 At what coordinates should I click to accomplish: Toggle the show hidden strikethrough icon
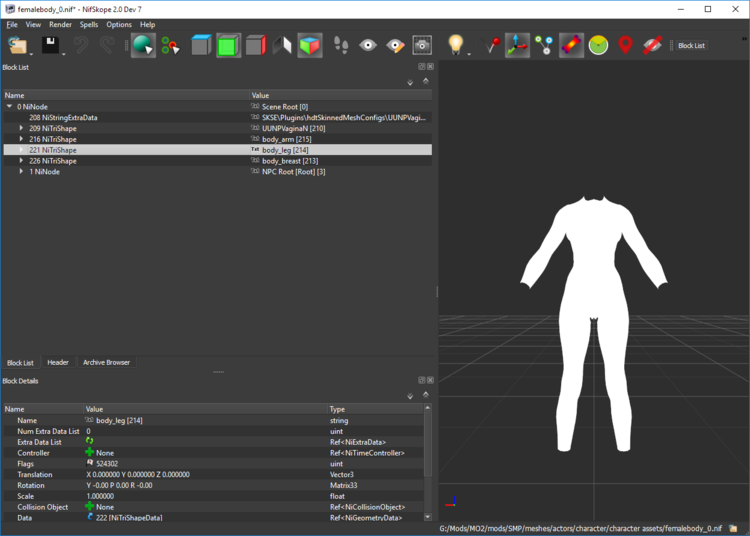[x=652, y=45]
